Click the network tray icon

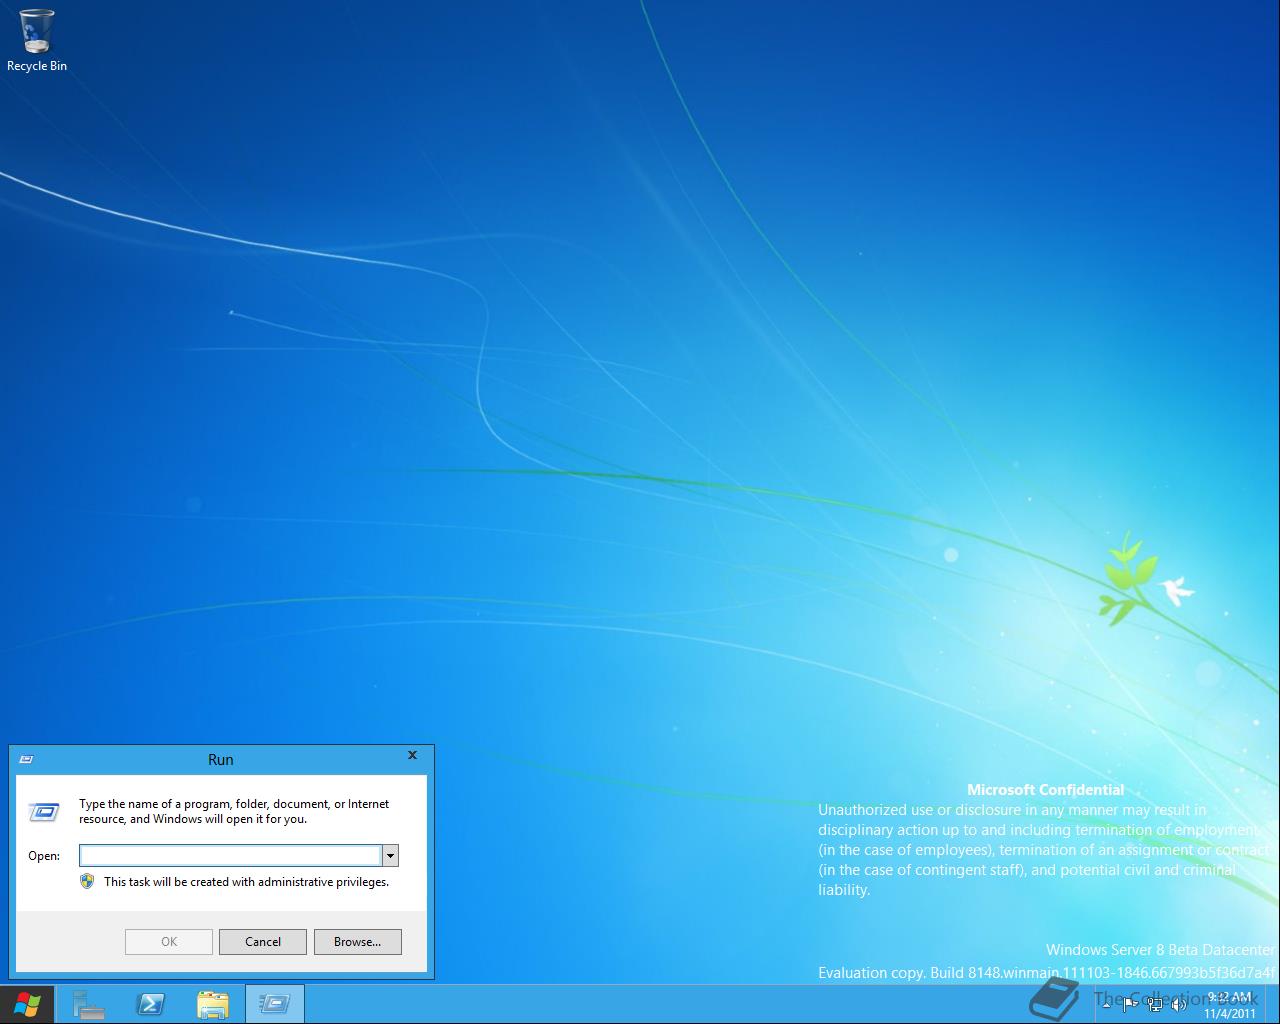[1155, 1004]
